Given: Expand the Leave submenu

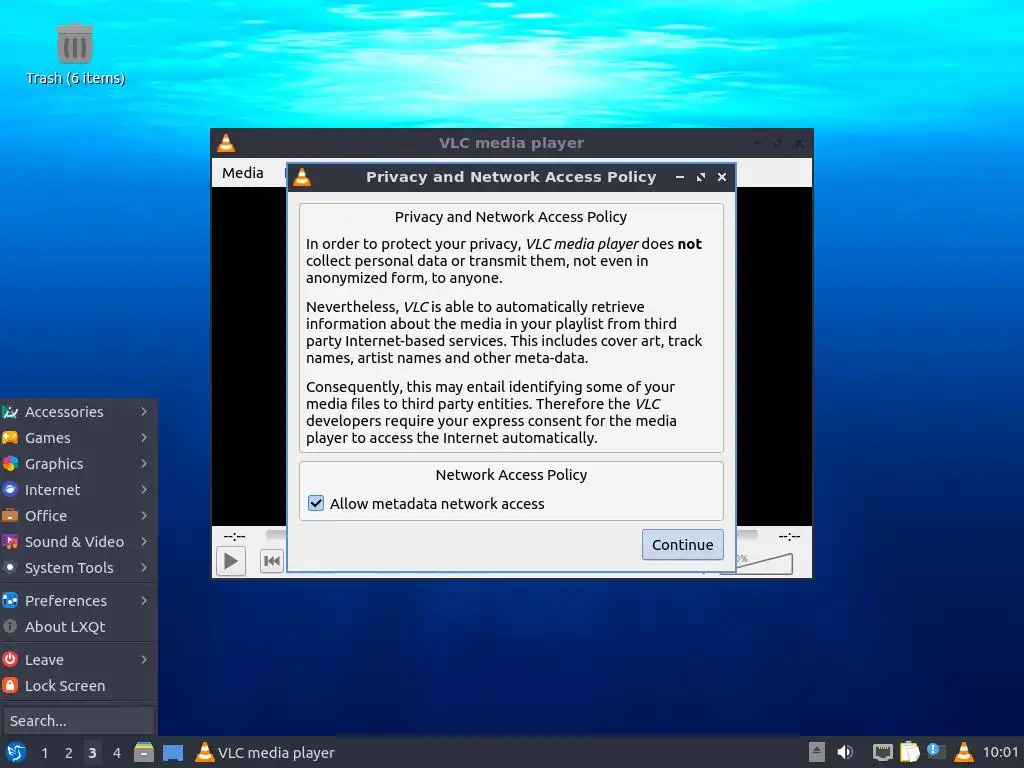Looking at the screenshot, I should [x=78, y=660].
